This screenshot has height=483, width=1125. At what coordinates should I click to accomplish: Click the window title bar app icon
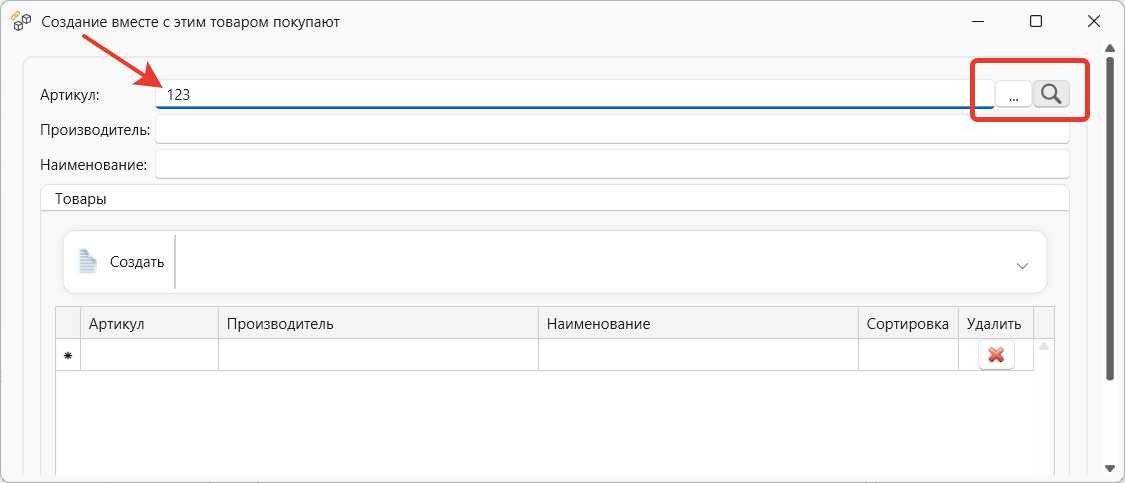coord(22,22)
